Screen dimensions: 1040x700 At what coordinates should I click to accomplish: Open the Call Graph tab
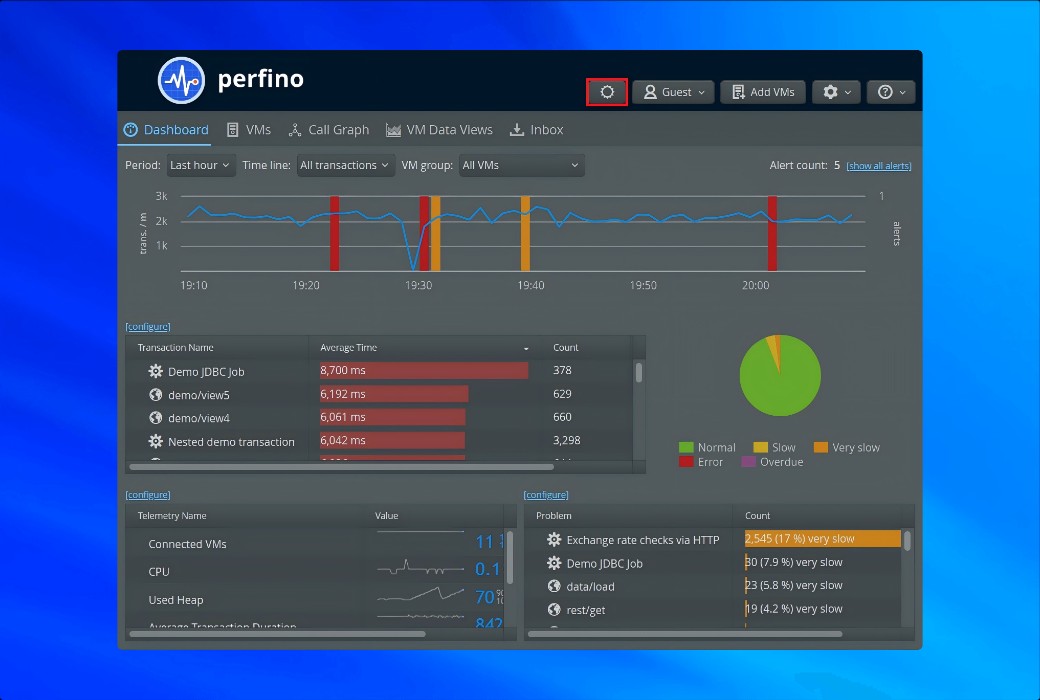(x=329, y=129)
